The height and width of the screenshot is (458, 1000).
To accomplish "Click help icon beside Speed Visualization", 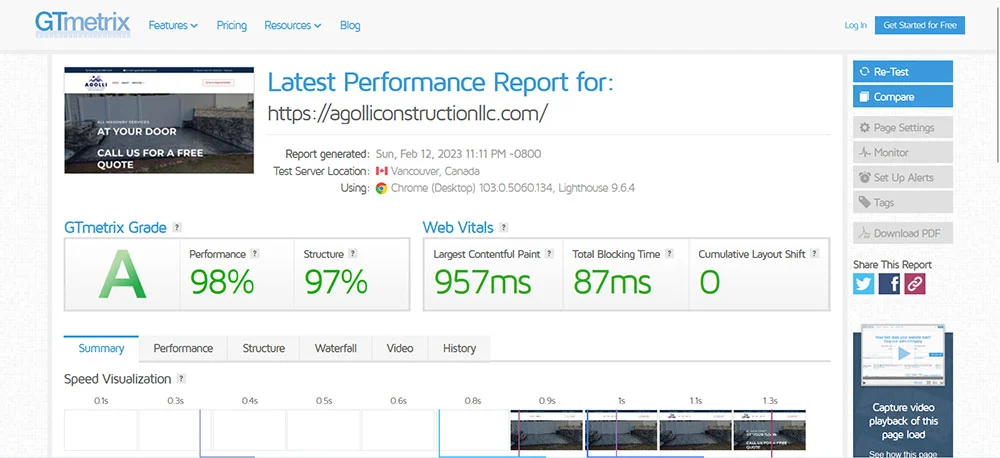I will click(x=181, y=379).
